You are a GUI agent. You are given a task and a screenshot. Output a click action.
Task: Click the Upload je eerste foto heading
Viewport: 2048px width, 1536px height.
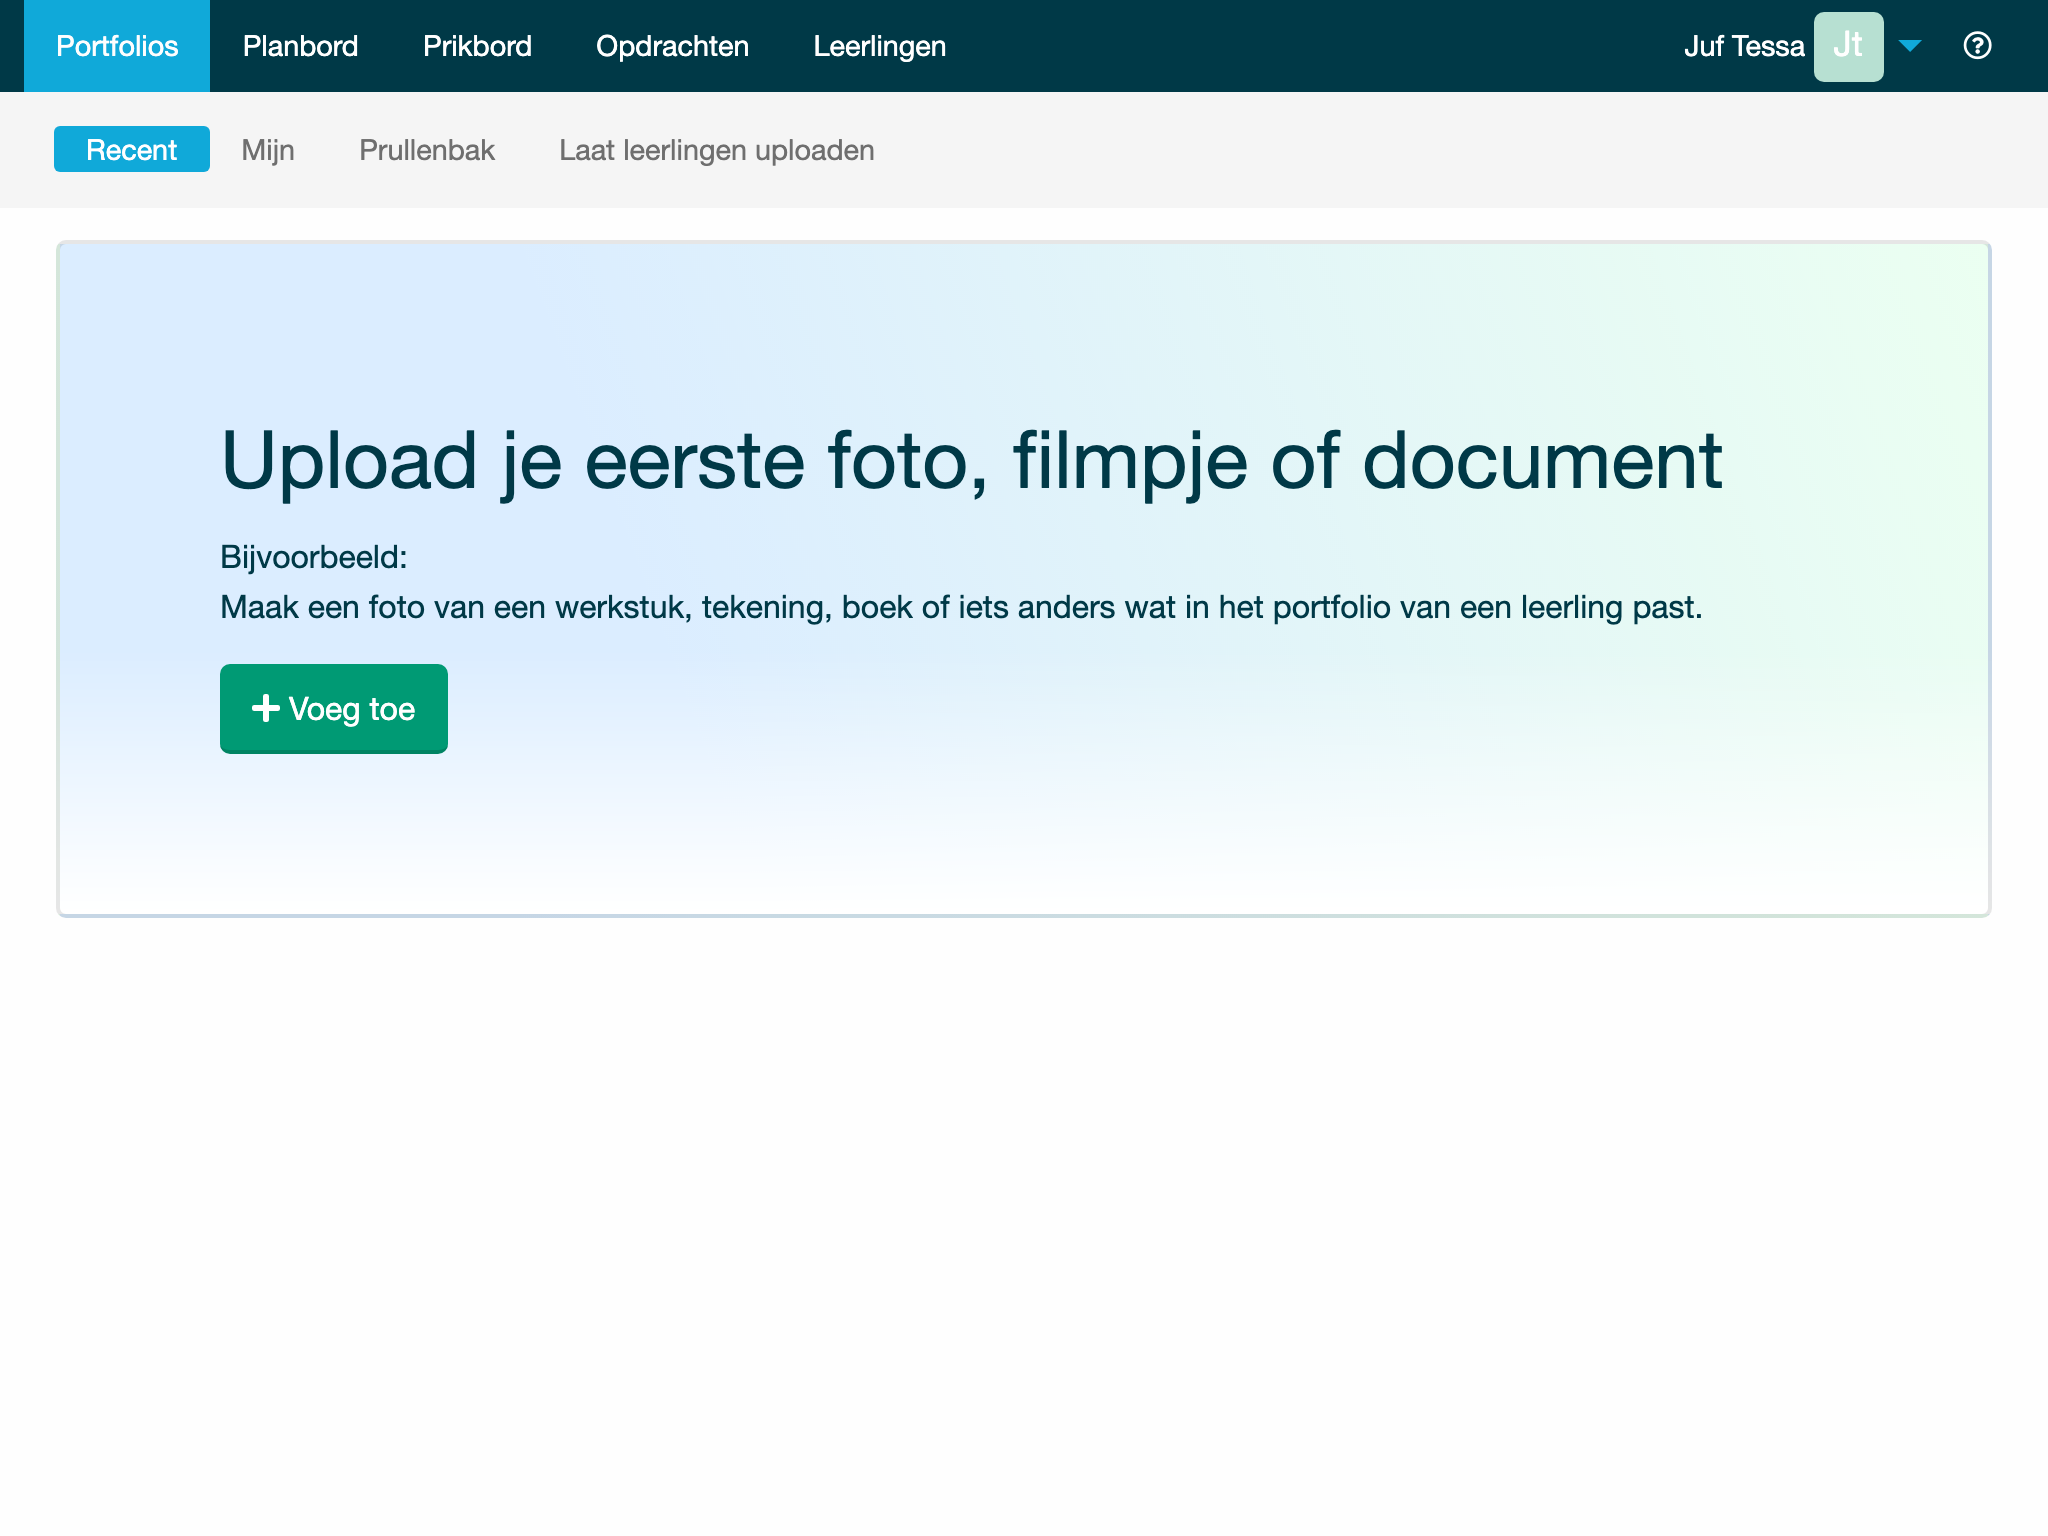click(972, 461)
